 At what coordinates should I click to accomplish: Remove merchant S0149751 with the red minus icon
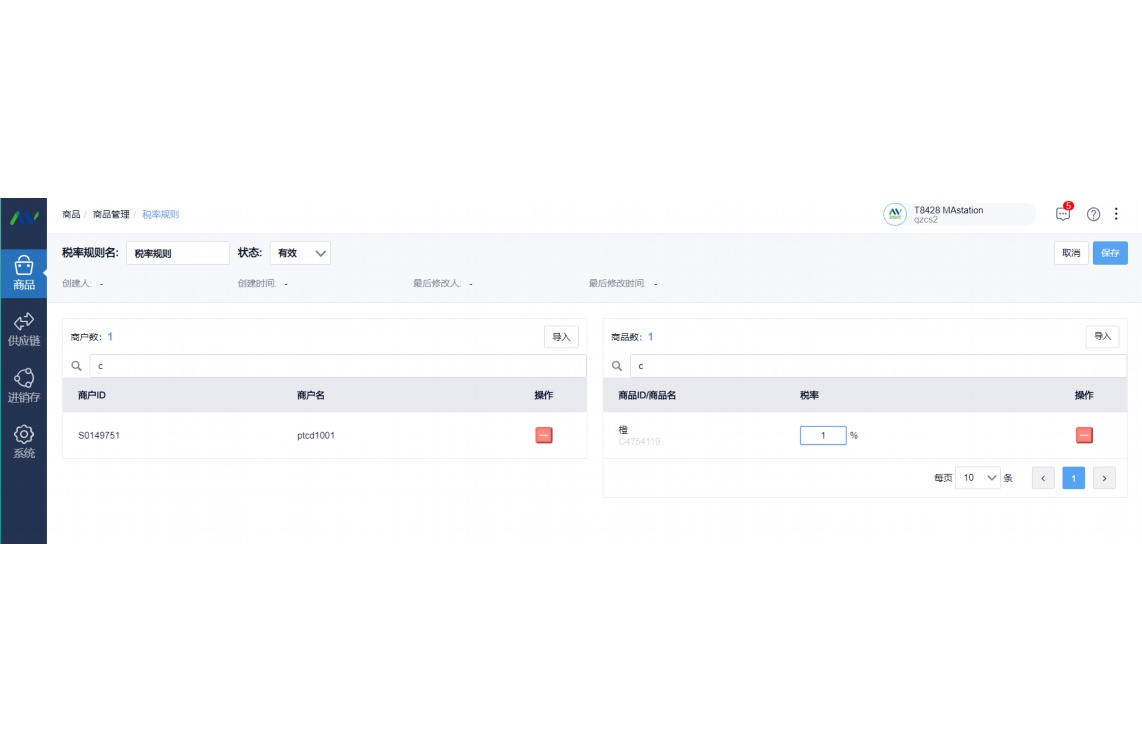pyautogui.click(x=543, y=434)
